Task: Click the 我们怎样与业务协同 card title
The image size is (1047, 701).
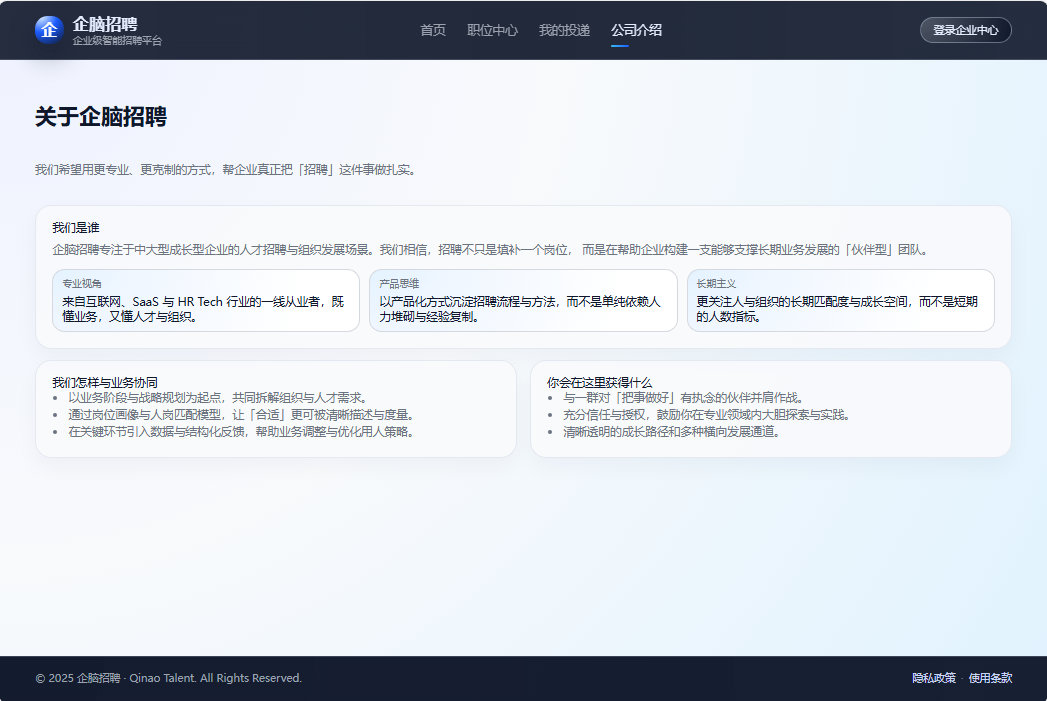Action: [105, 382]
